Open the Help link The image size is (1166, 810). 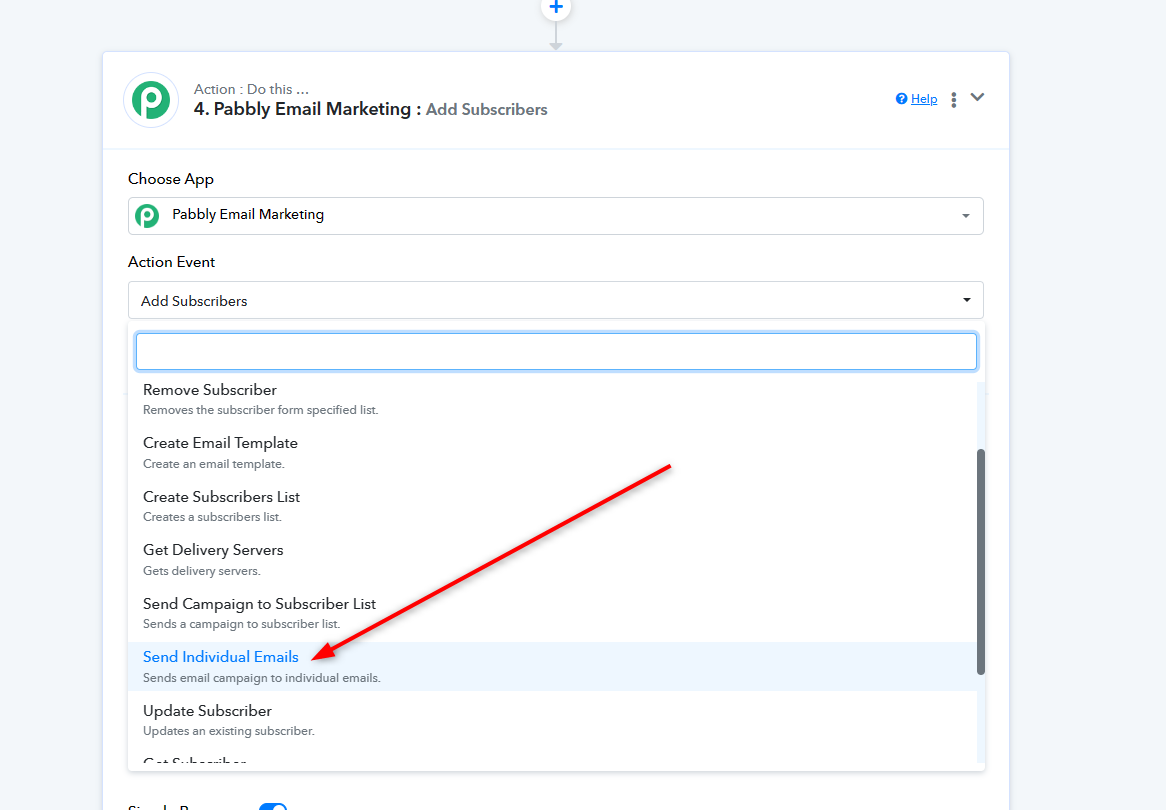coord(924,99)
